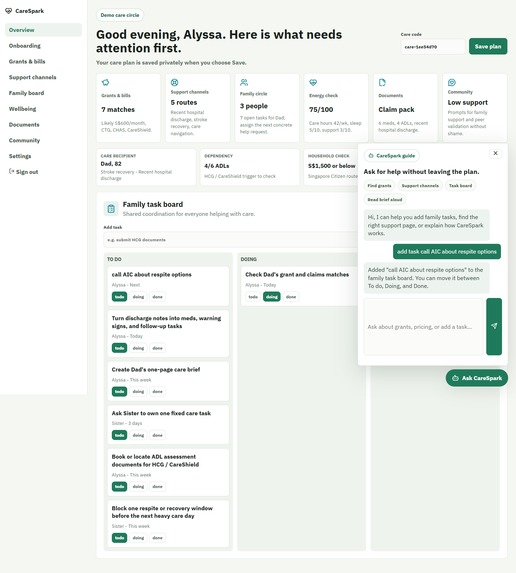The width and height of the screenshot is (516, 573).
Task: Move 'Create Dad's one-page care brief' to doing
Action: click(138, 391)
